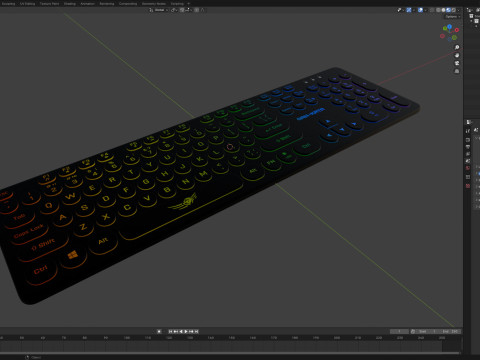Open the Render properties tab icon

click(468, 140)
